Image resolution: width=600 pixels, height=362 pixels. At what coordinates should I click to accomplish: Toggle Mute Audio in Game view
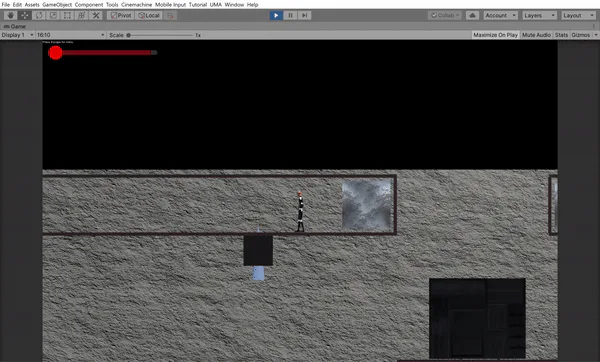(536, 35)
